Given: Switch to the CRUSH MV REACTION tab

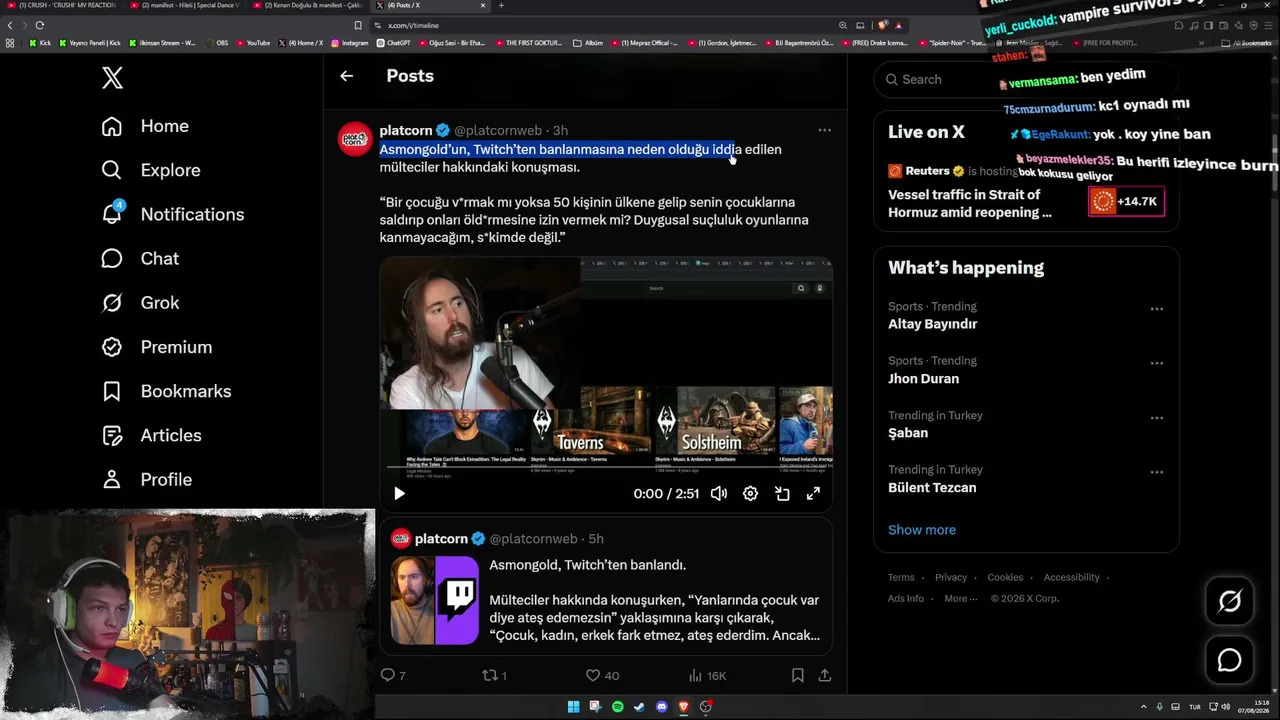Looking at the screenshot, I should pyautogui.click(x=62, y=6).
